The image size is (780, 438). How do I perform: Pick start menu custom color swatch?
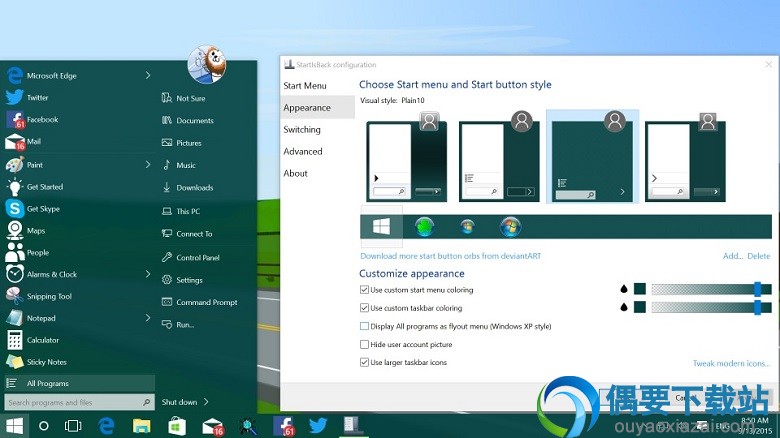640,289
